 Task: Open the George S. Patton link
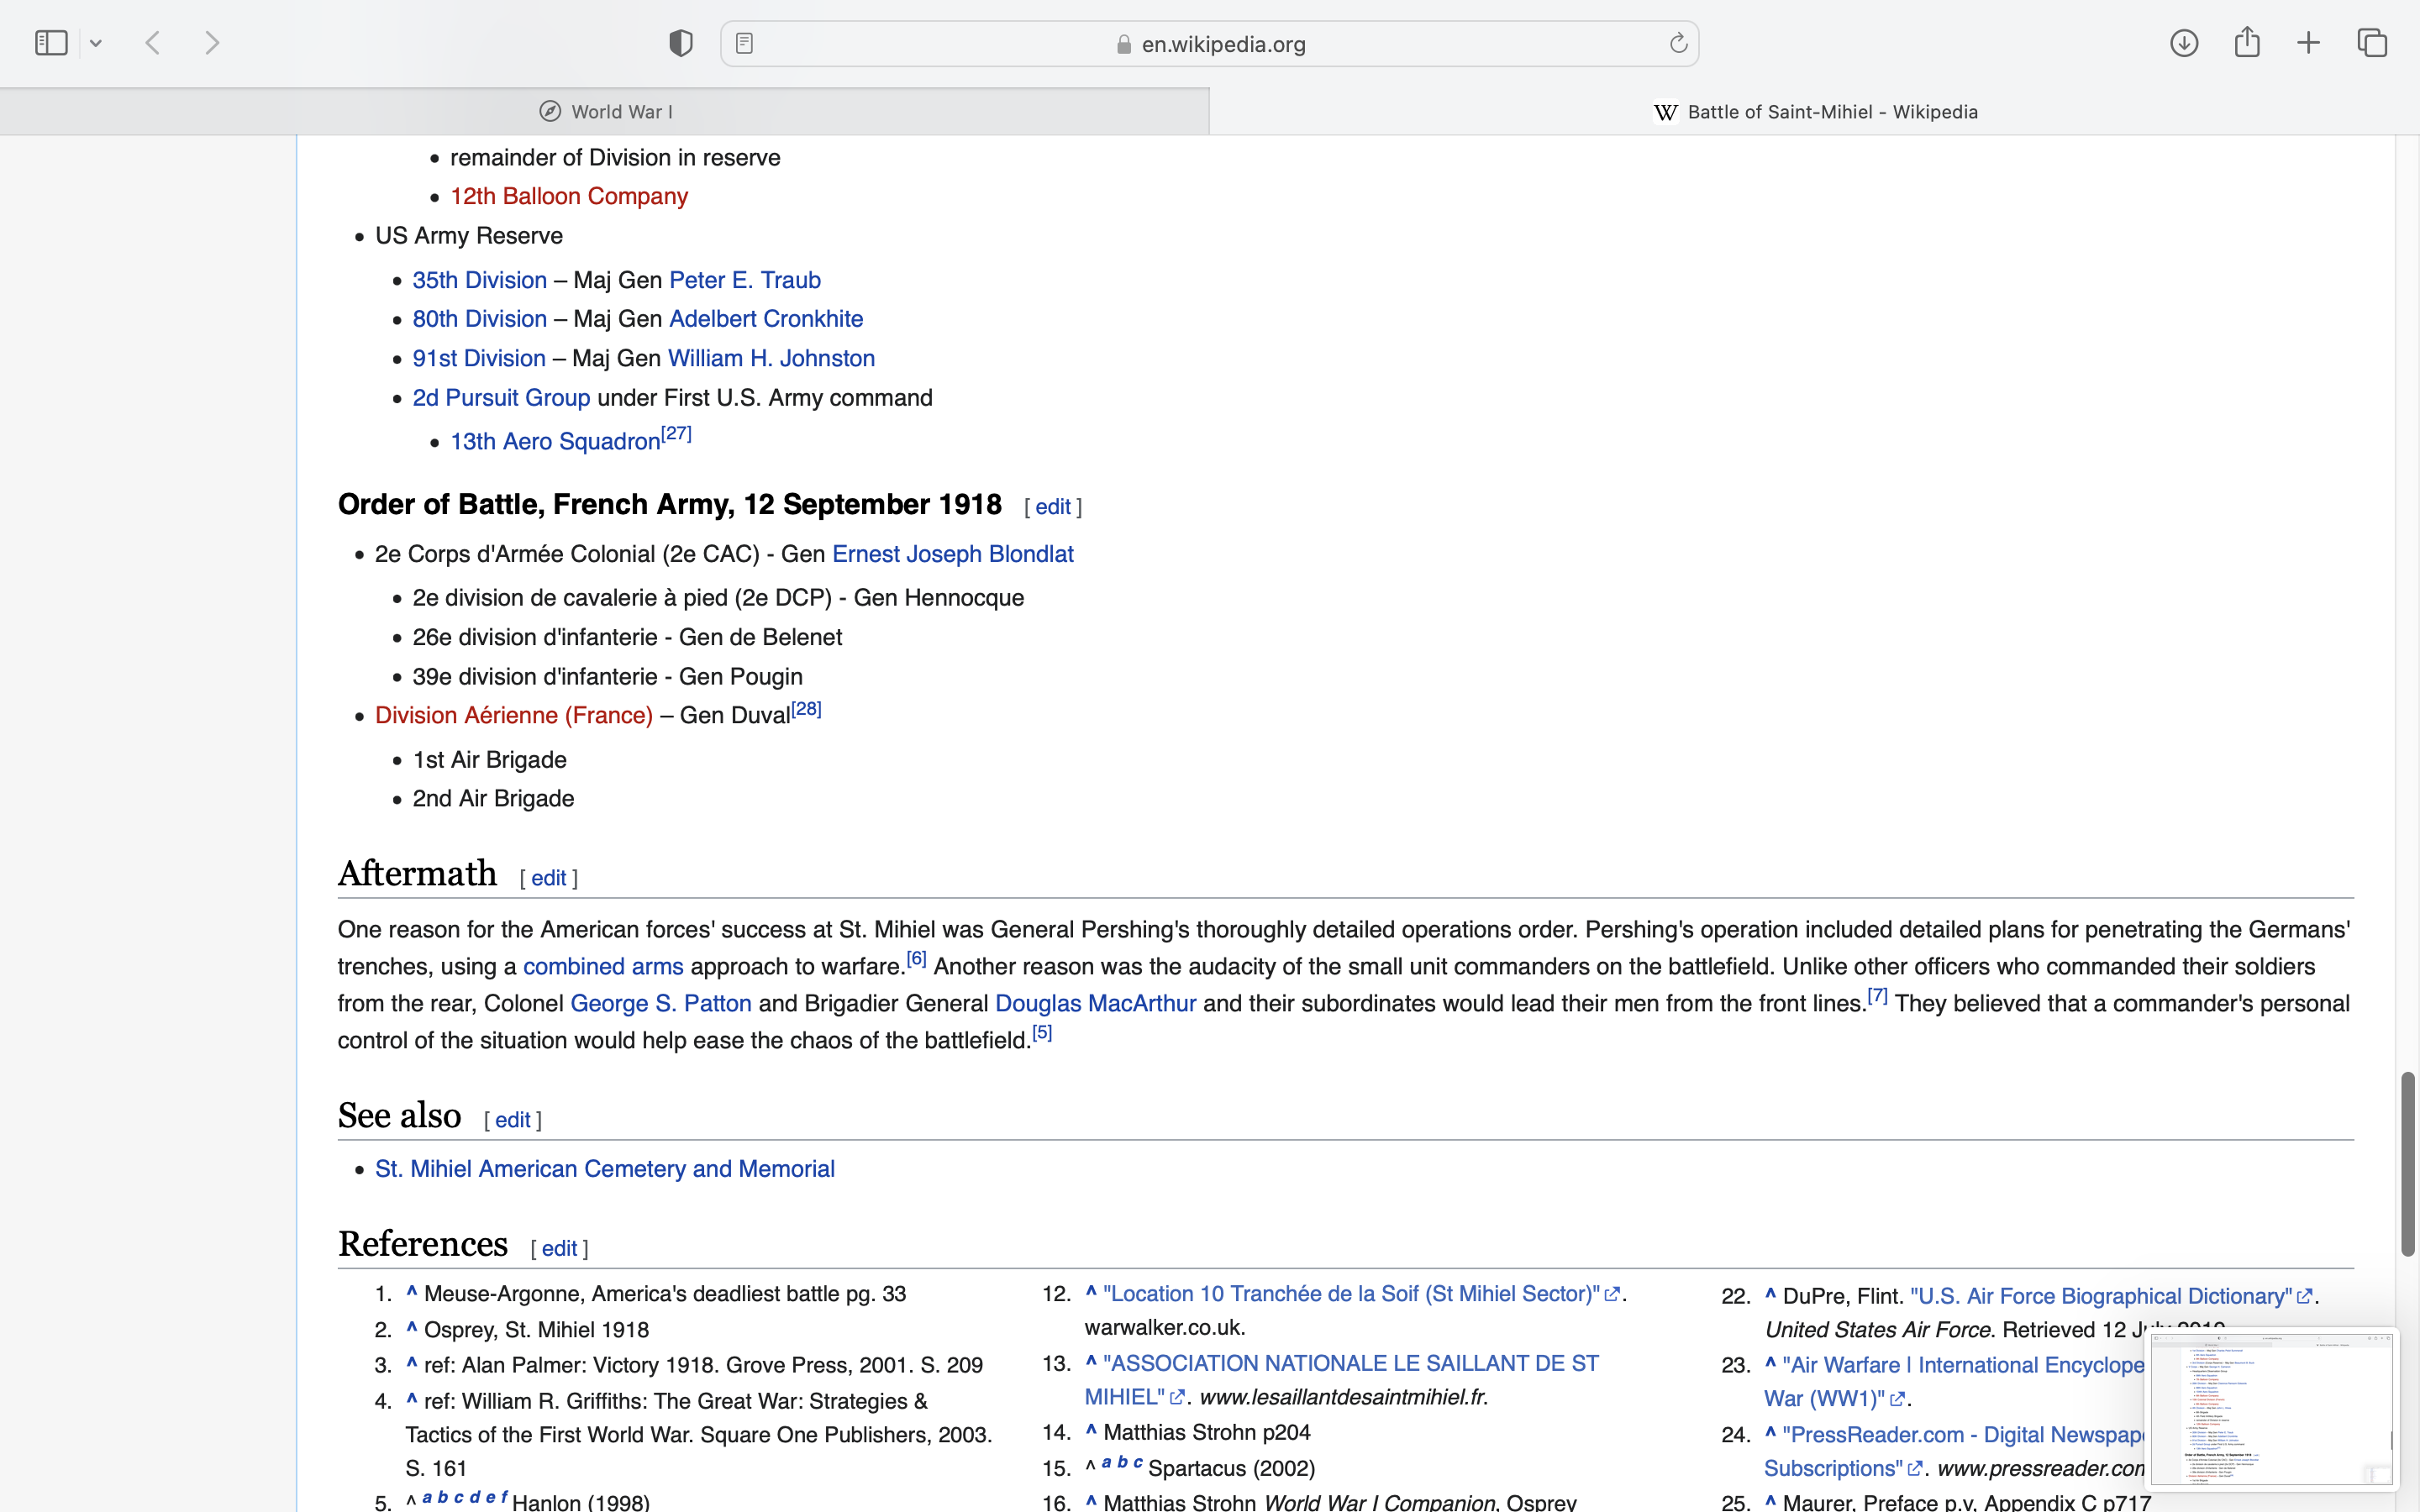click(x=660, y=1003)
